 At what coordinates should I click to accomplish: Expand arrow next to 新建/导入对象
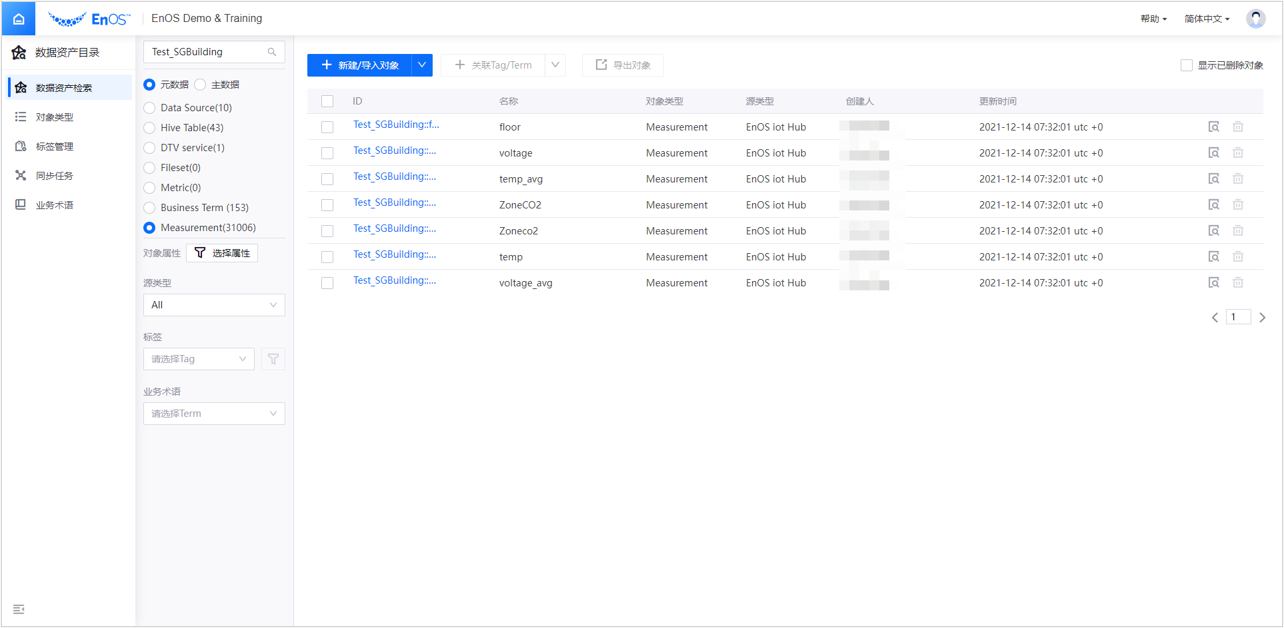coord(422,65)
